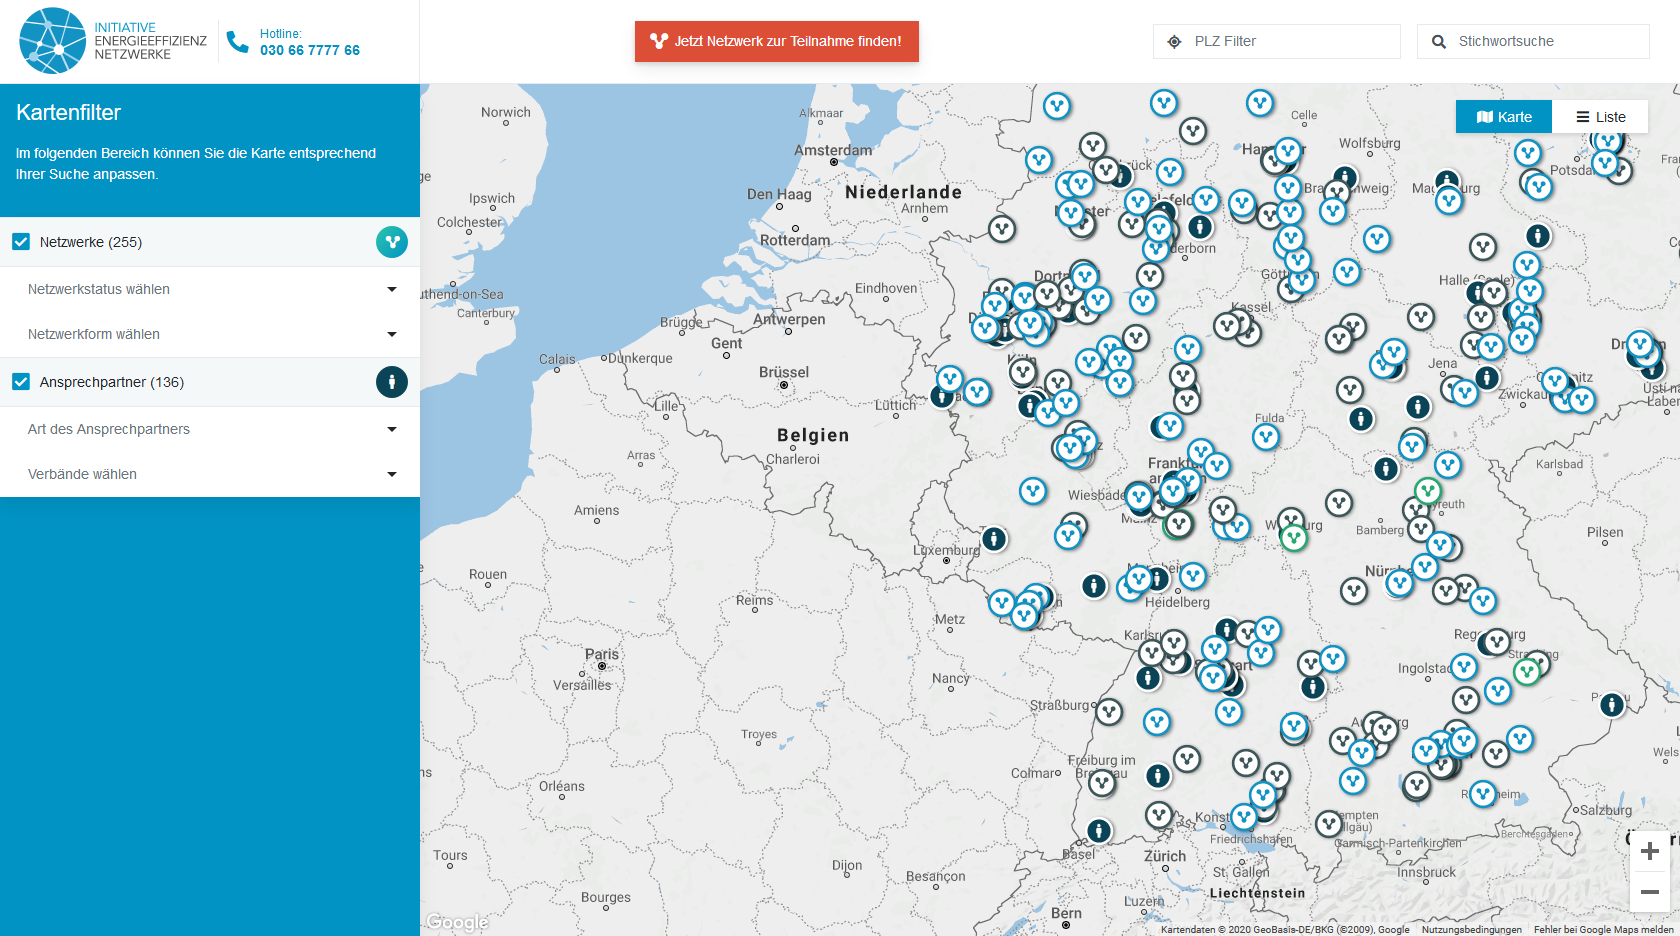
Task: Uncheck the Netzwerke (255) checkbox
Action: click(x=21, y=242)
